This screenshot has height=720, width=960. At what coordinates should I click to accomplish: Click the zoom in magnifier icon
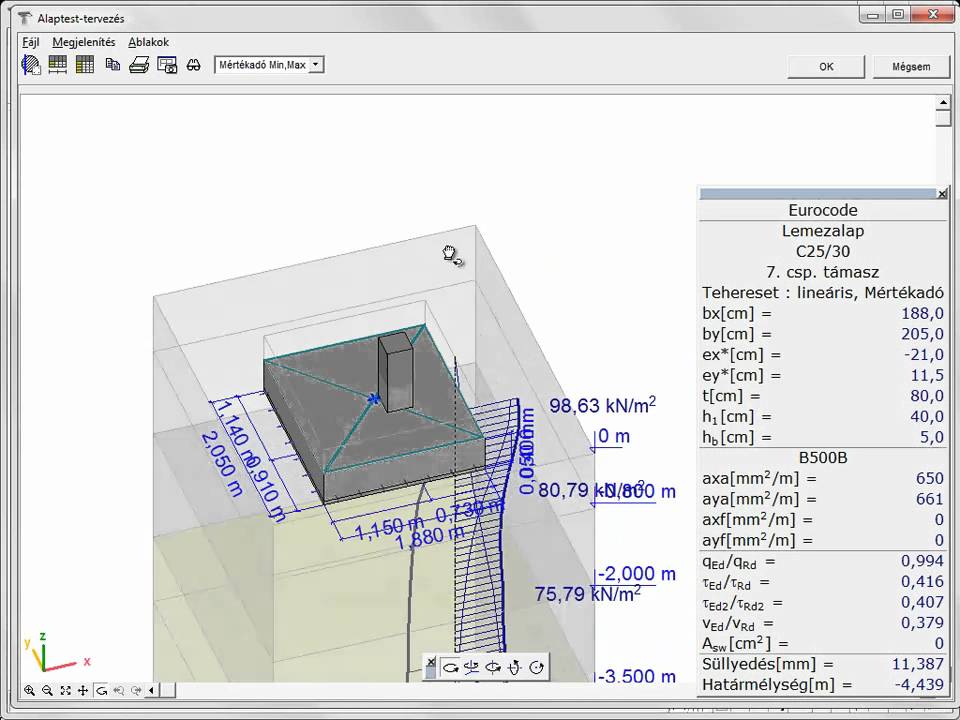[x=29, y=691]
